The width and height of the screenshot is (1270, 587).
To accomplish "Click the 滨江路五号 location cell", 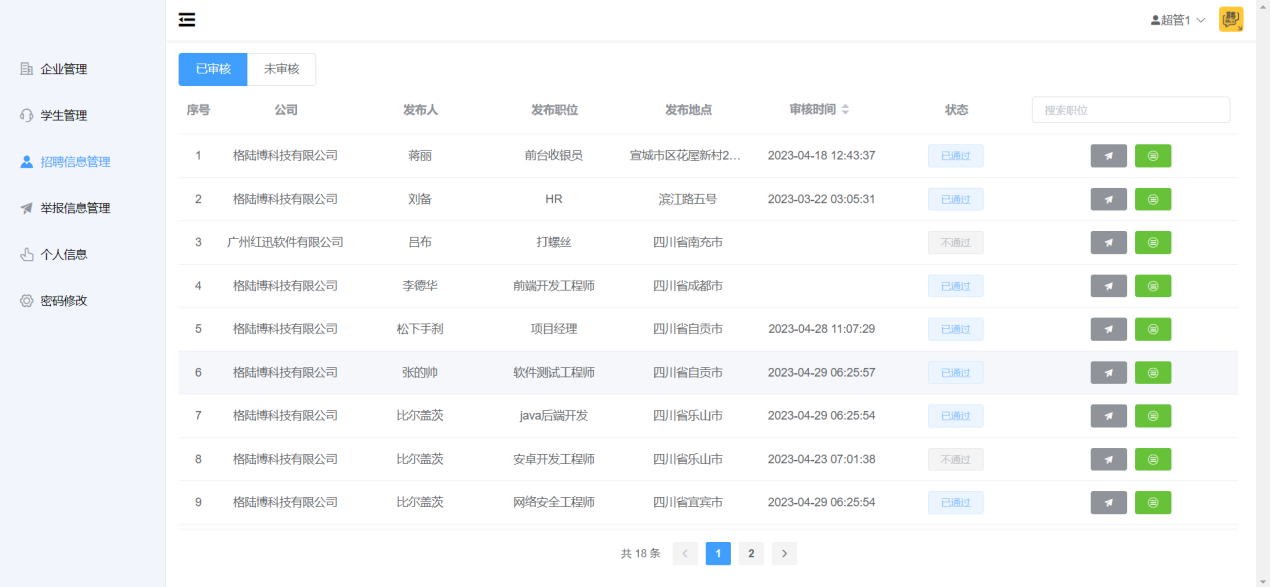I will [688, 199].
